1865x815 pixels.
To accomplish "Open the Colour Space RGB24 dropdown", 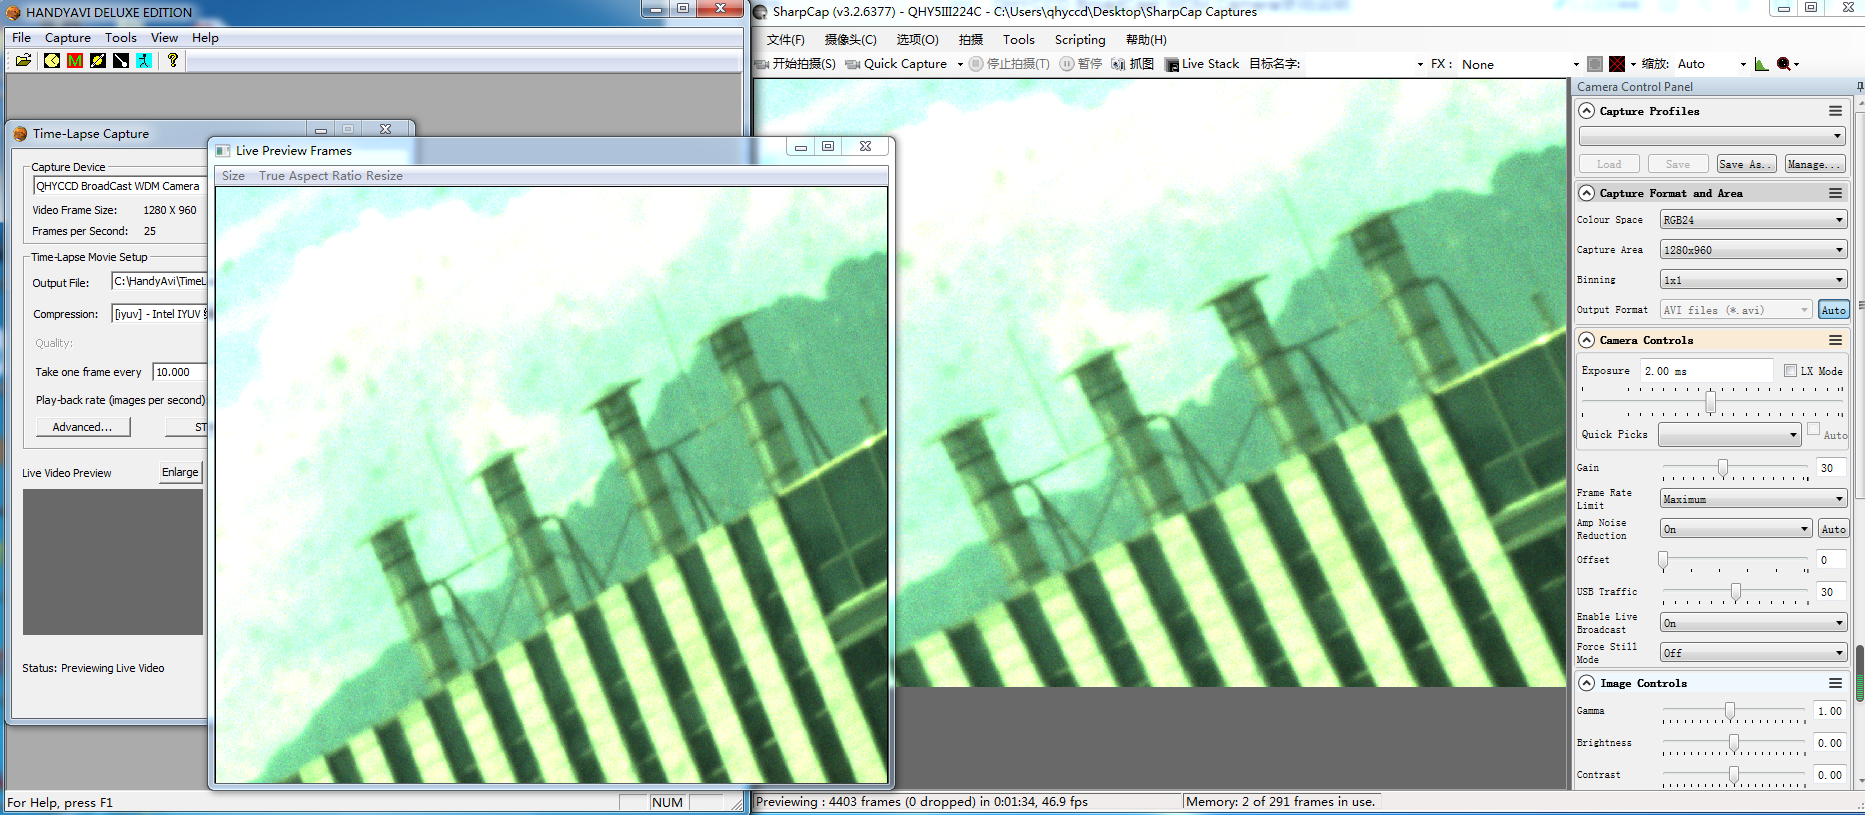I will coord(1753,220).
